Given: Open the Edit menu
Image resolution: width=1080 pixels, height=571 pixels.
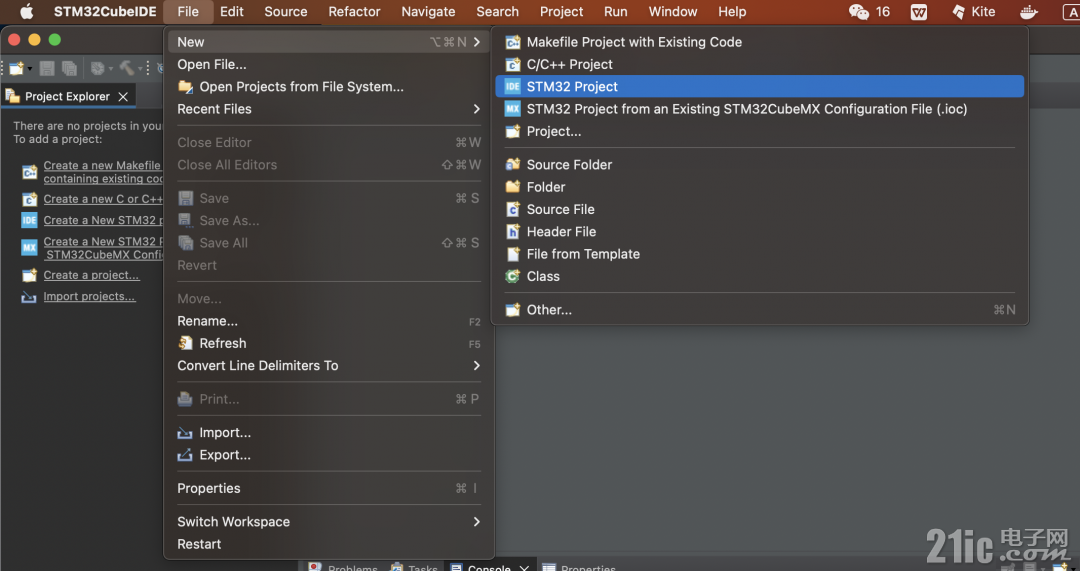Looking at the screenshot, I should click(x=231, y=12).
